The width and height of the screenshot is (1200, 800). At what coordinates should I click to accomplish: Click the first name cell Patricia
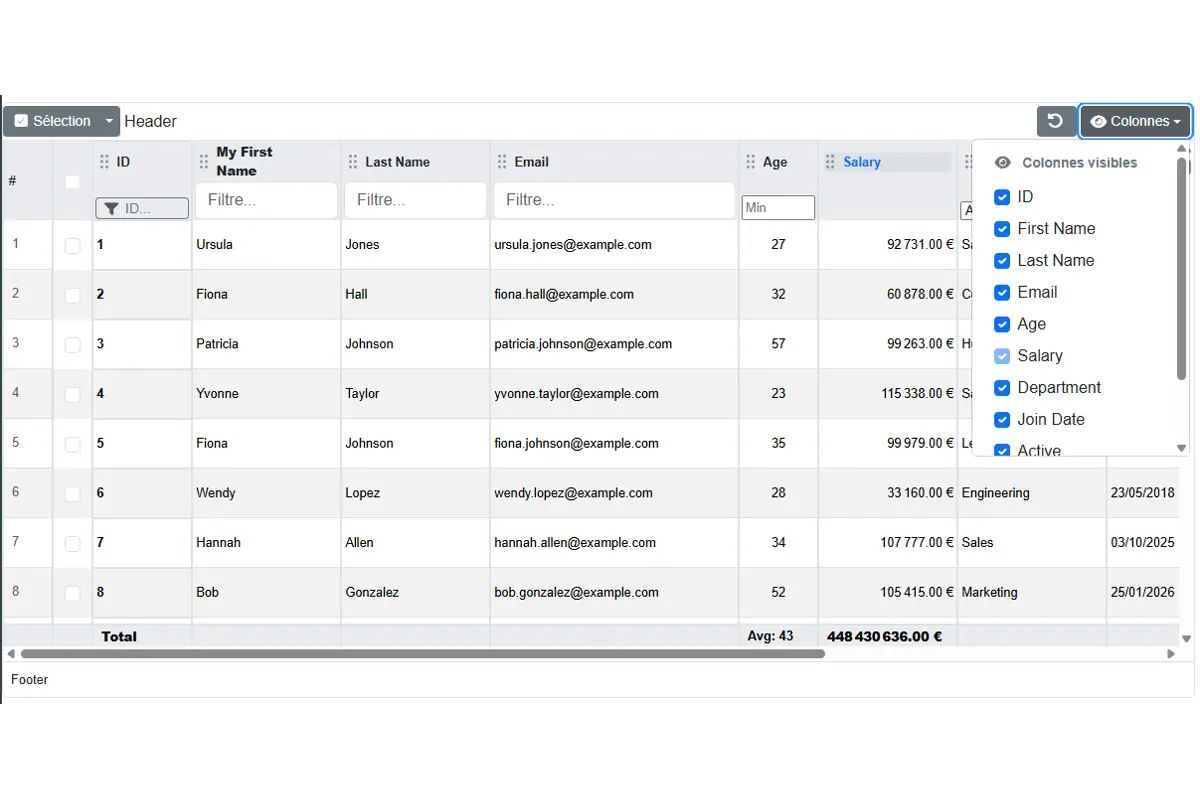pyautogui.click(x=217, y=344)
